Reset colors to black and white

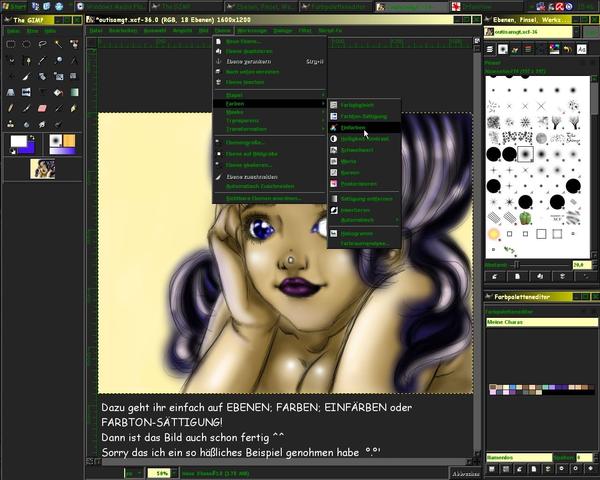point(13,152)
